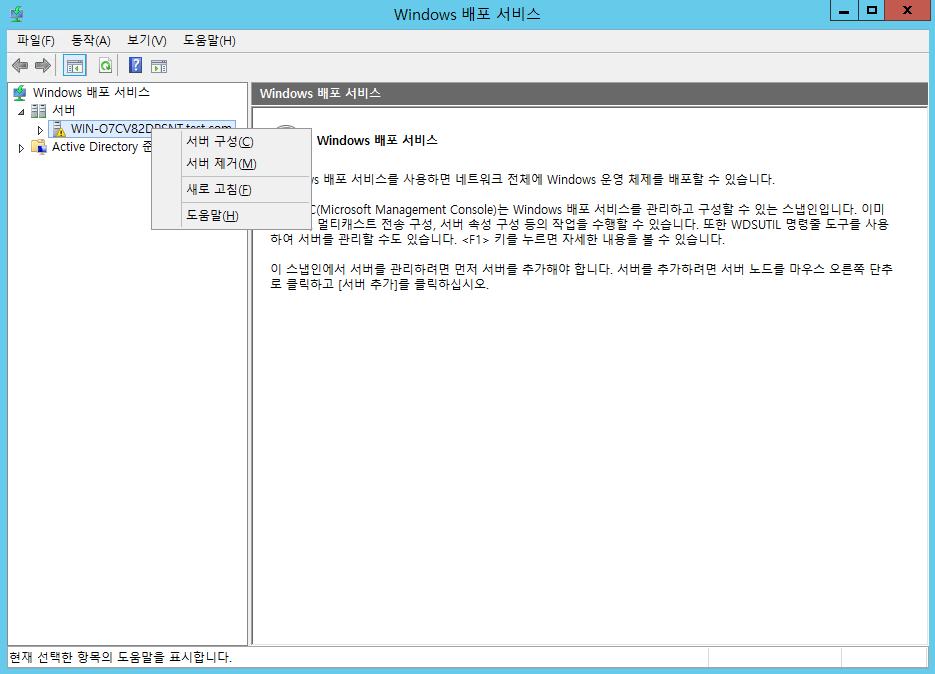Open the 파일(F) menu
This screenshot has height=674, width=935.
coord(36,40)
